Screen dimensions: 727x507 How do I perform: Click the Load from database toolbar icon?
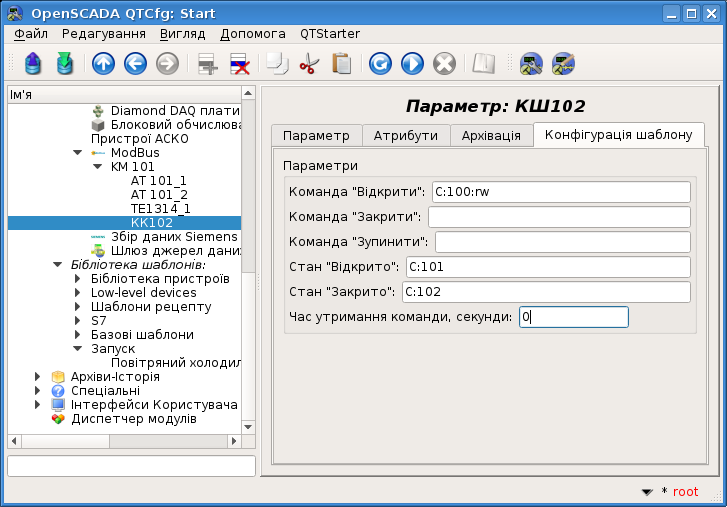coord(32,63)
